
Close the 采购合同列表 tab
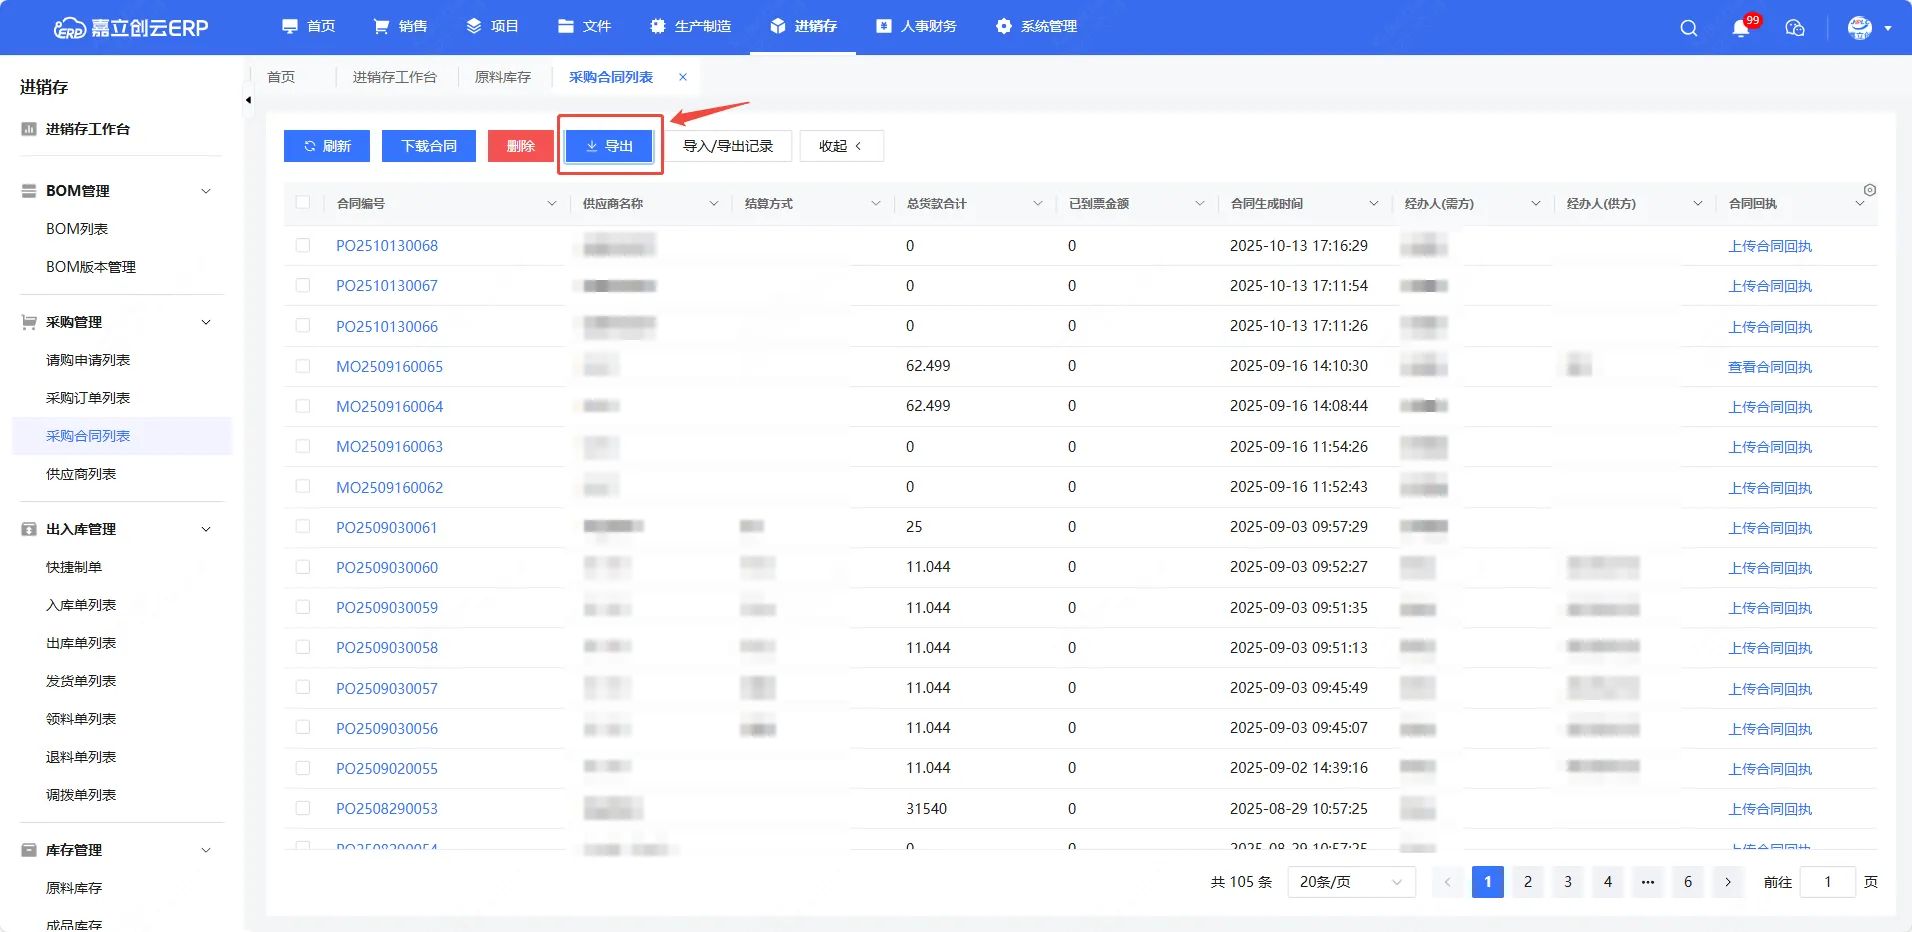pos(683,77)
